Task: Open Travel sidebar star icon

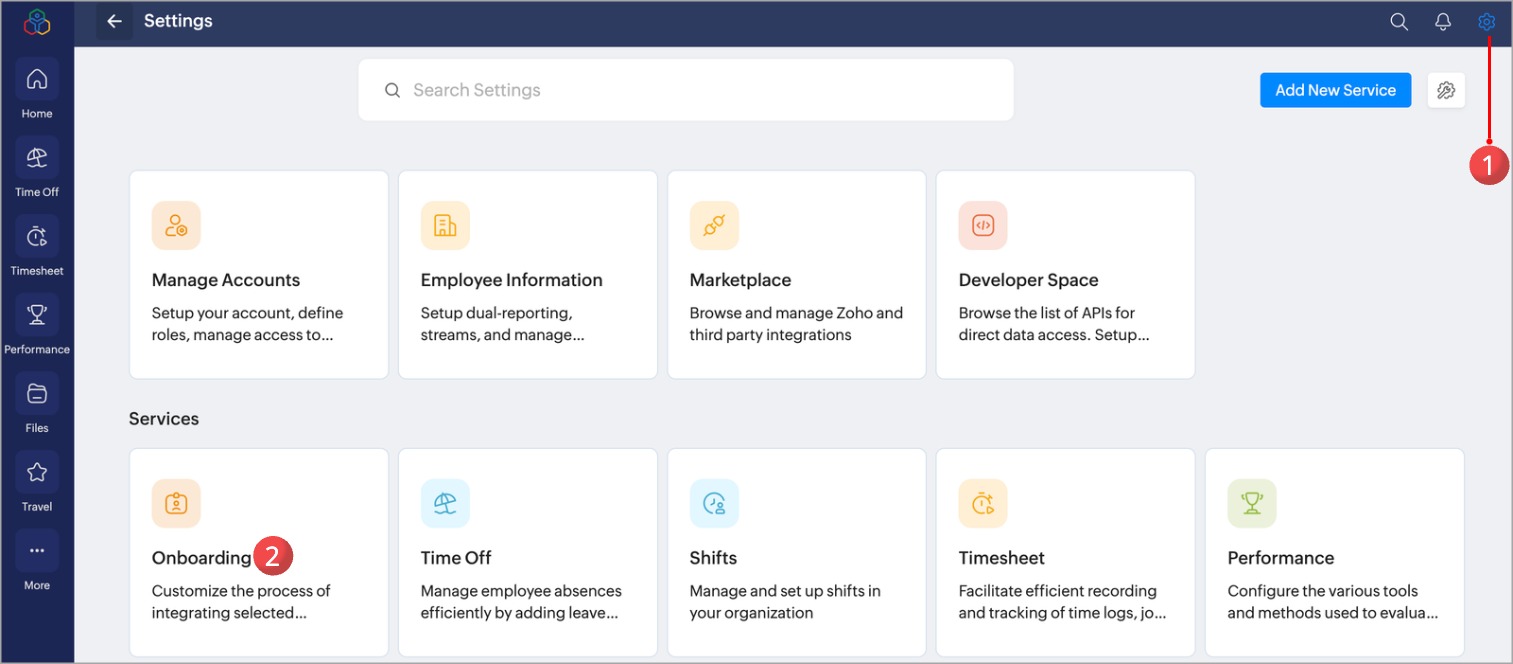Action: (37, 472)
